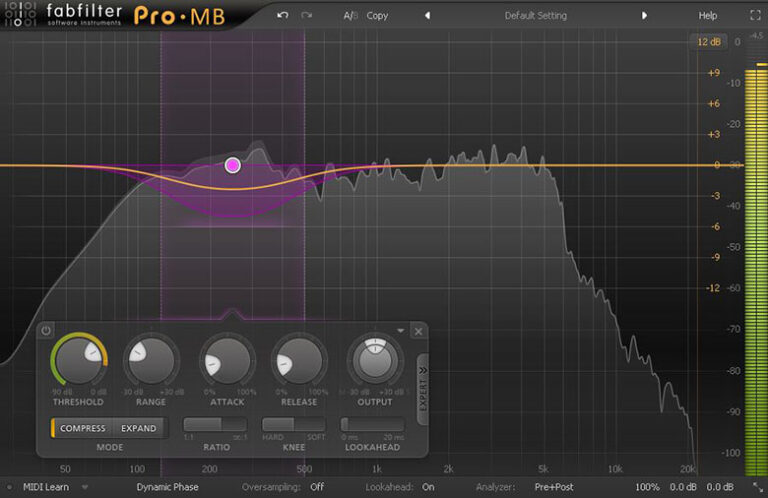This screenshot has height=498, width=768.
Task: Switch the A/B comparison state
Action: pyautogui.click(x=349, y=16)
